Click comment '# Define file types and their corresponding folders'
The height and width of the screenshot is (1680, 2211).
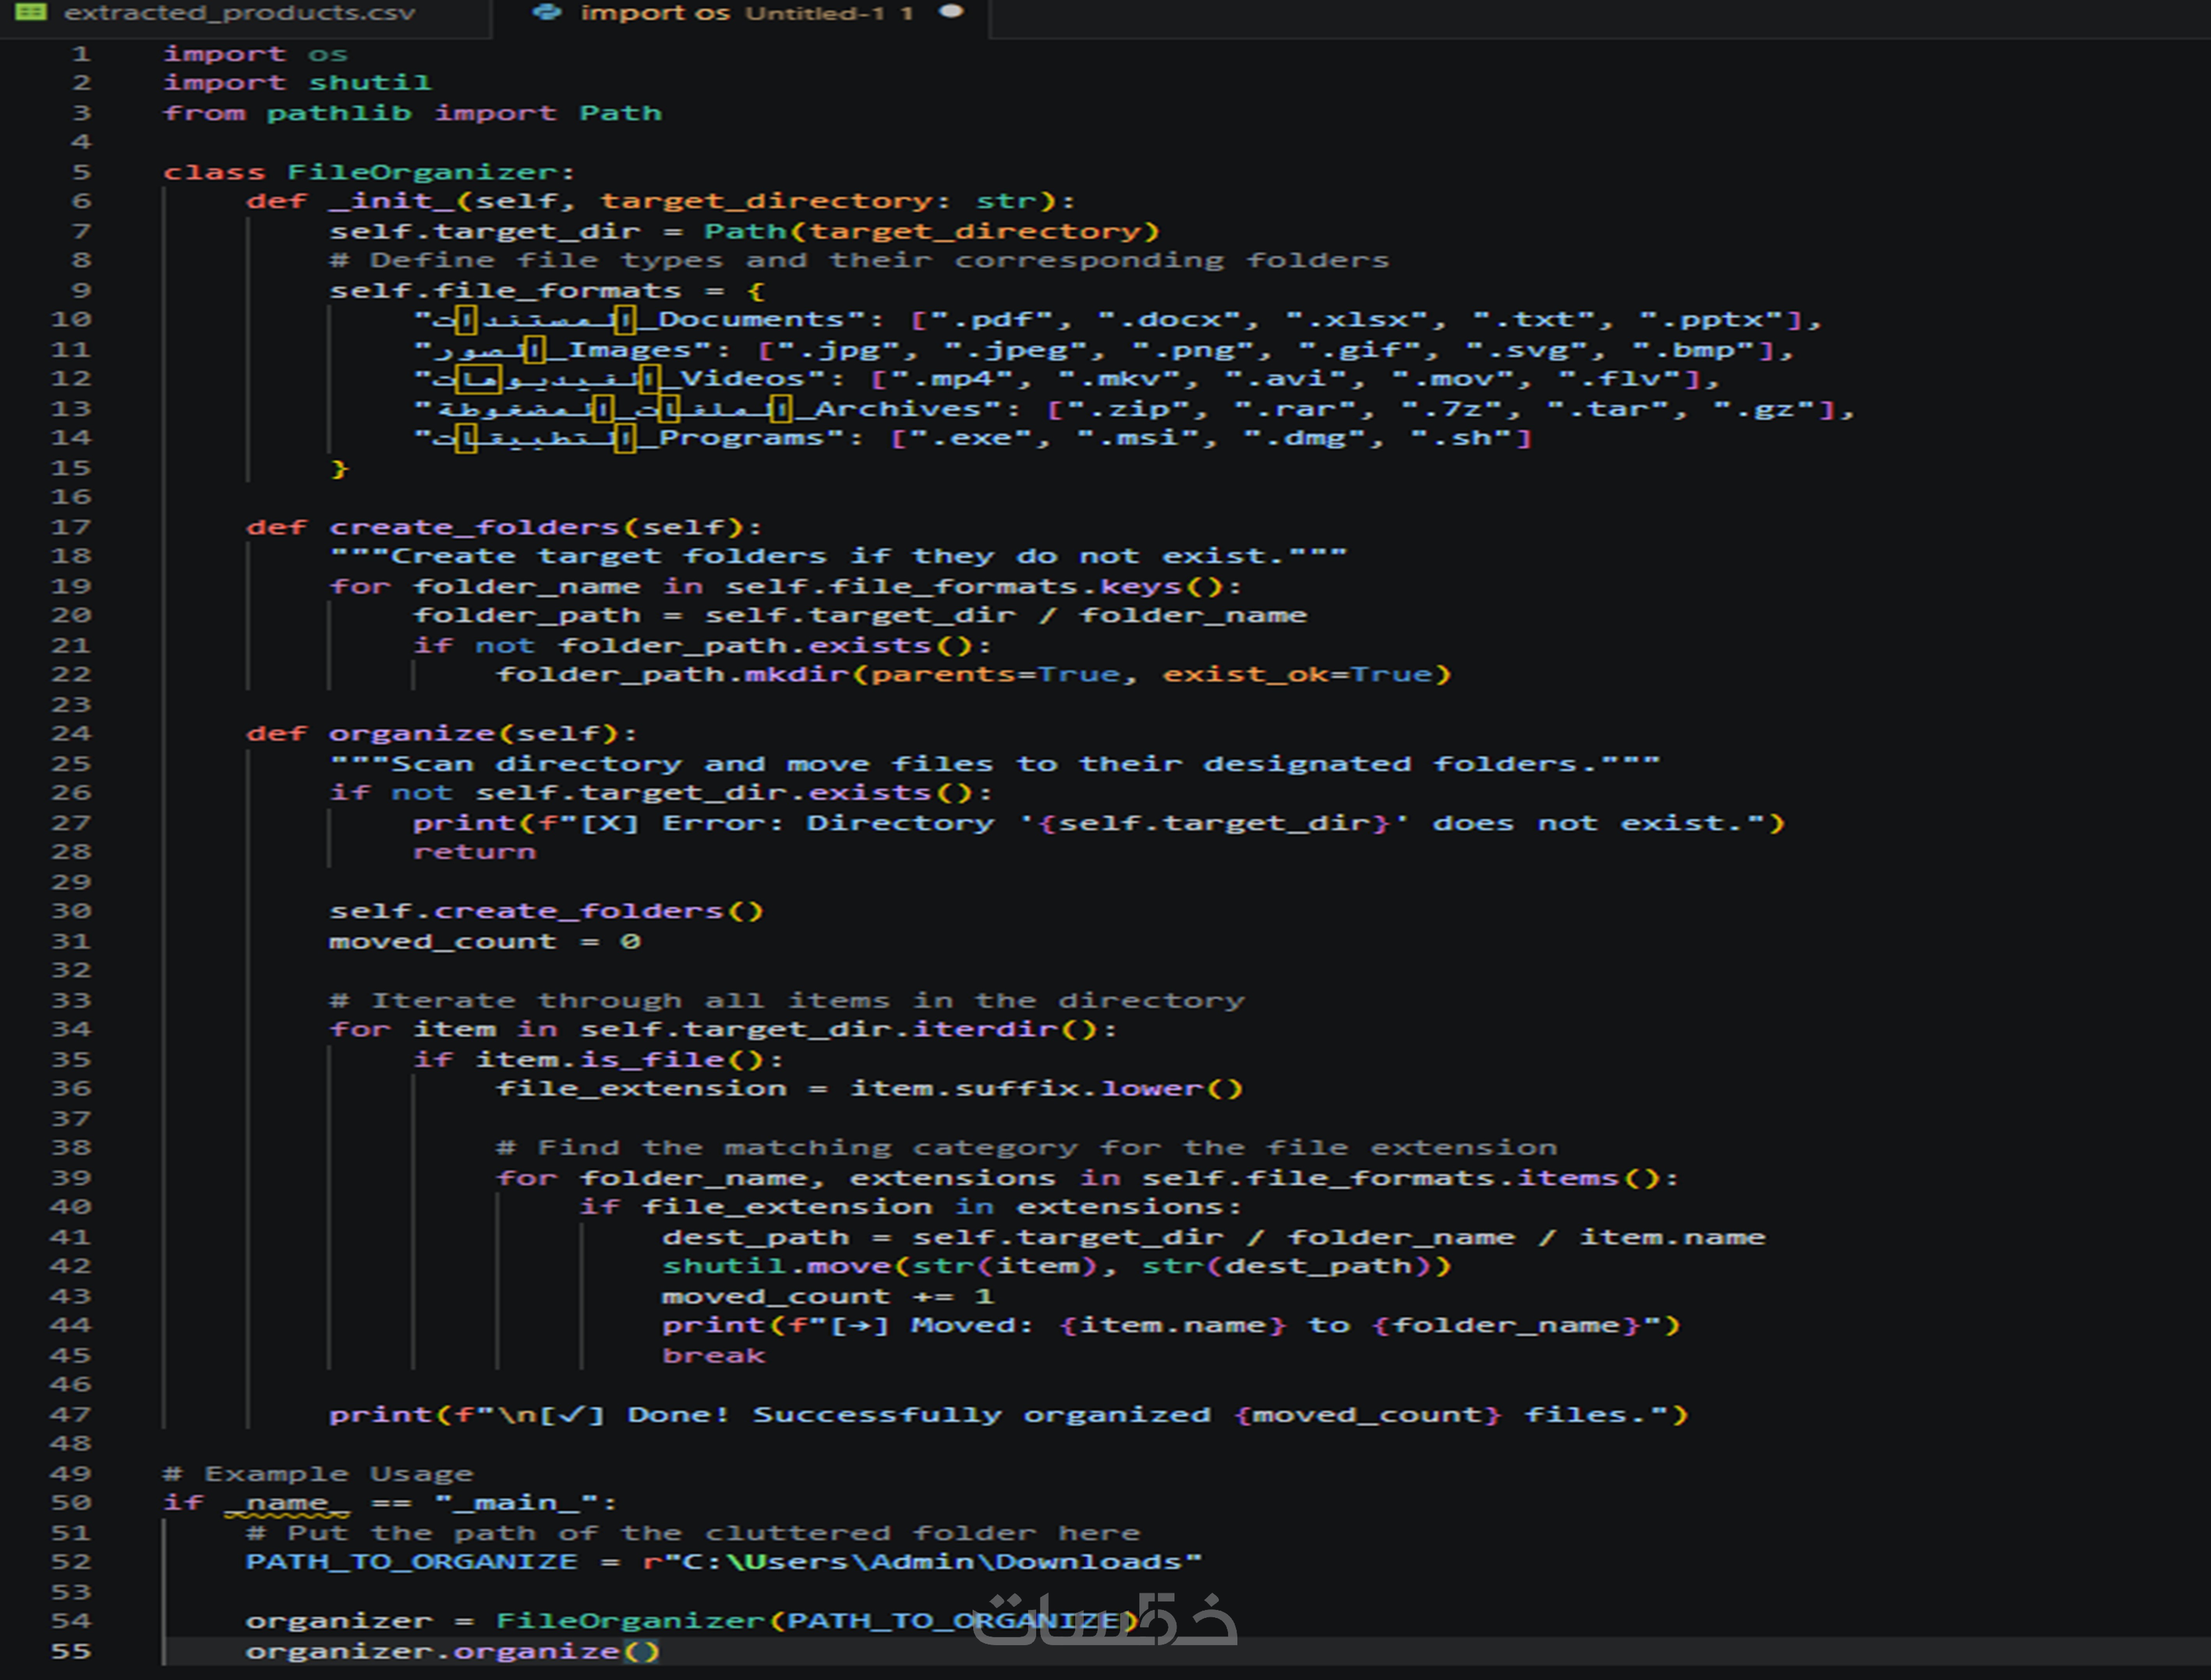tap(859, 261)
